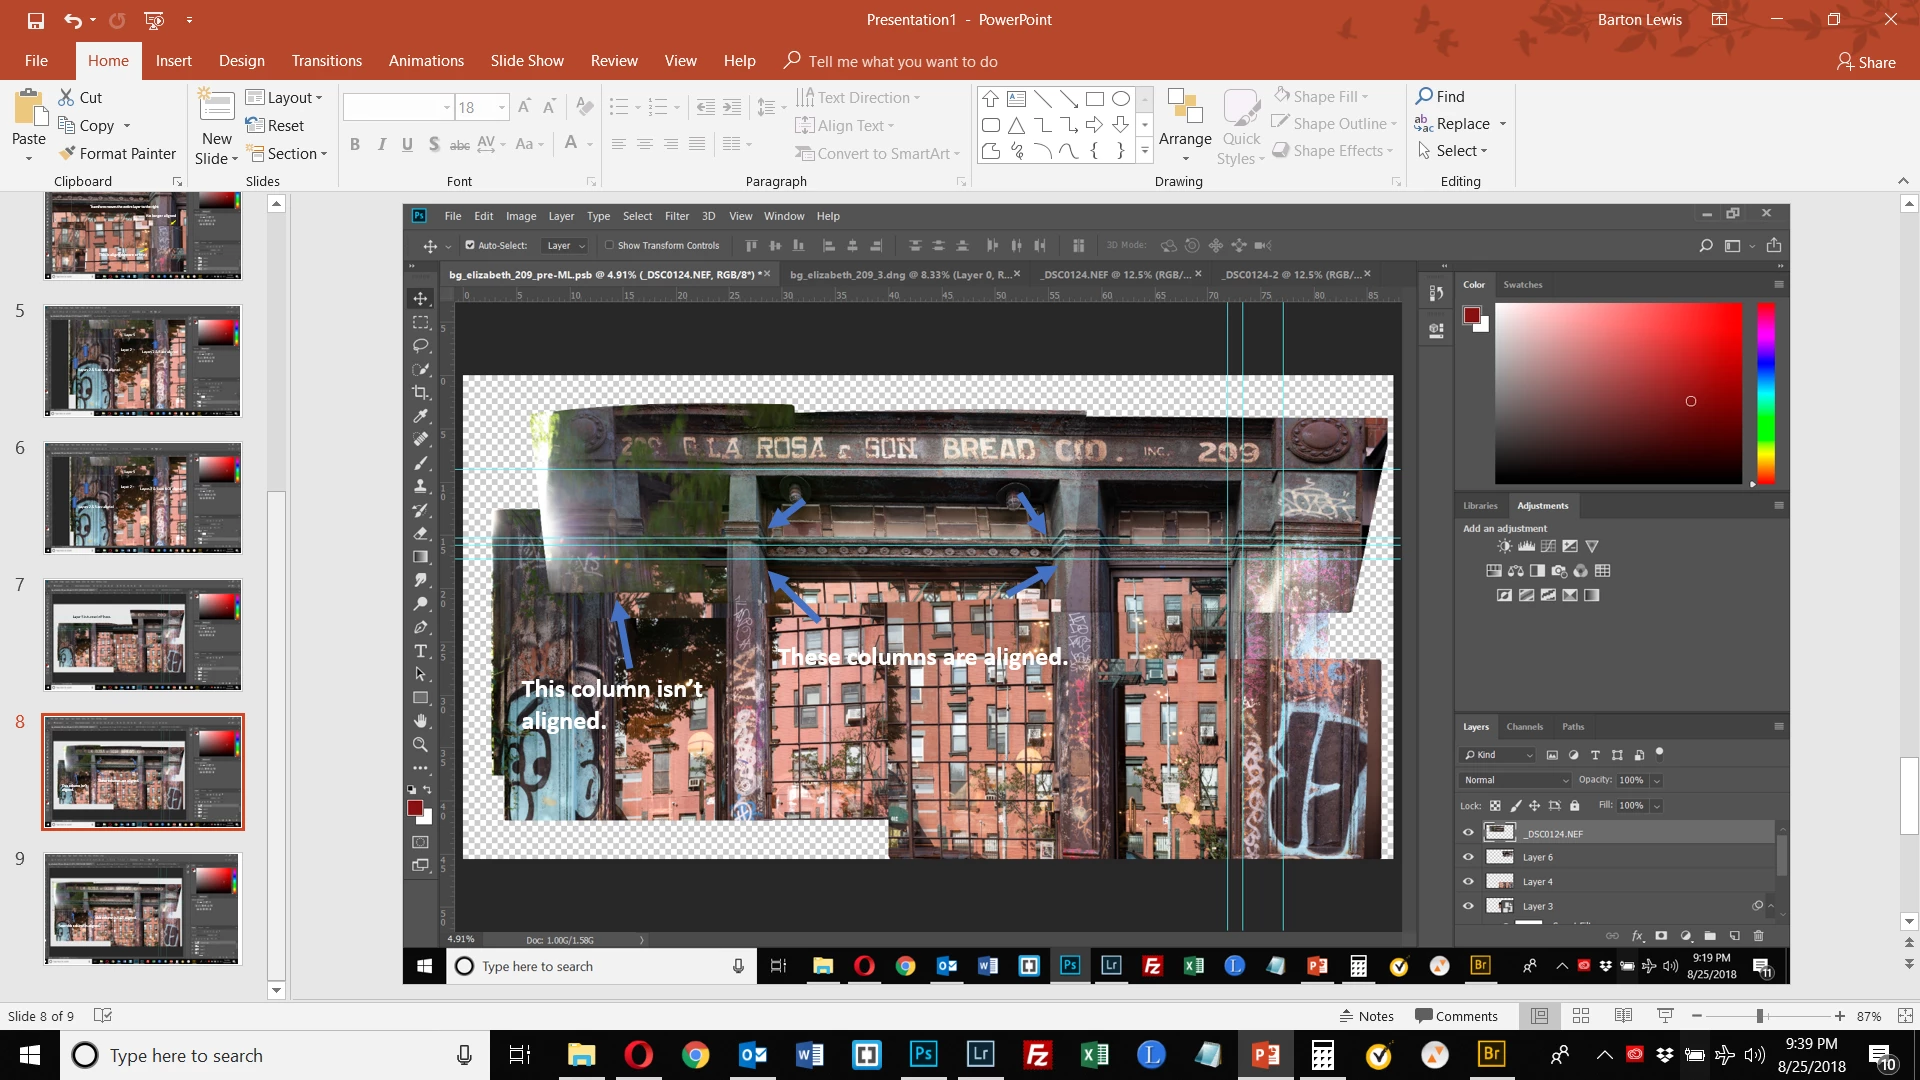Open Find in the Editing group
The height and width of the screenshot is (1080, 1920).
[1440, 96]
